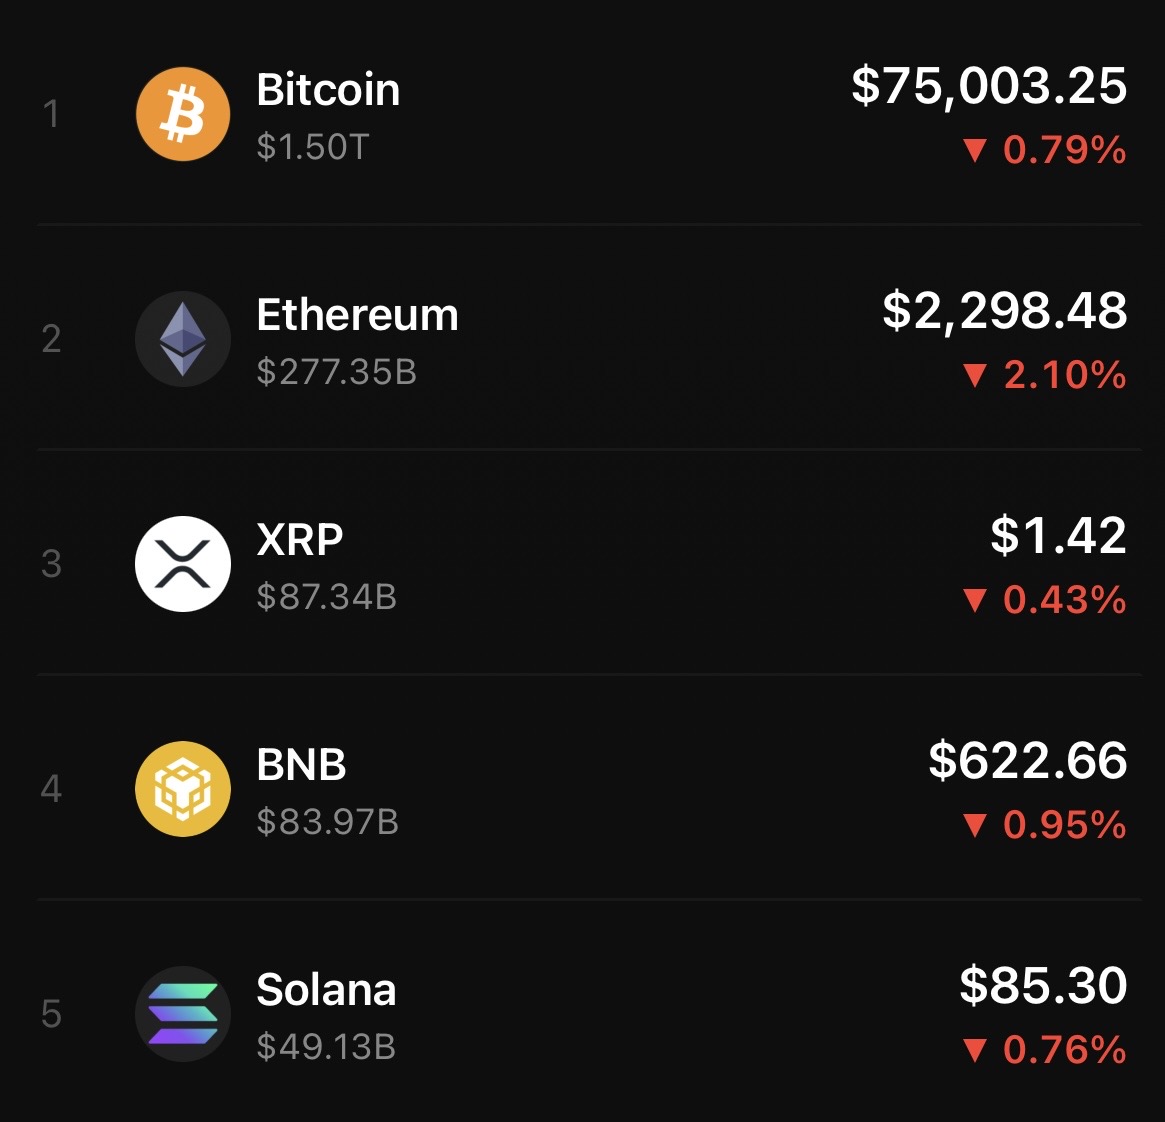The width and height of the screenshot is (1165, 1122).
Task: Tap the XRP price $1.42
Action: click(1058, 536)
